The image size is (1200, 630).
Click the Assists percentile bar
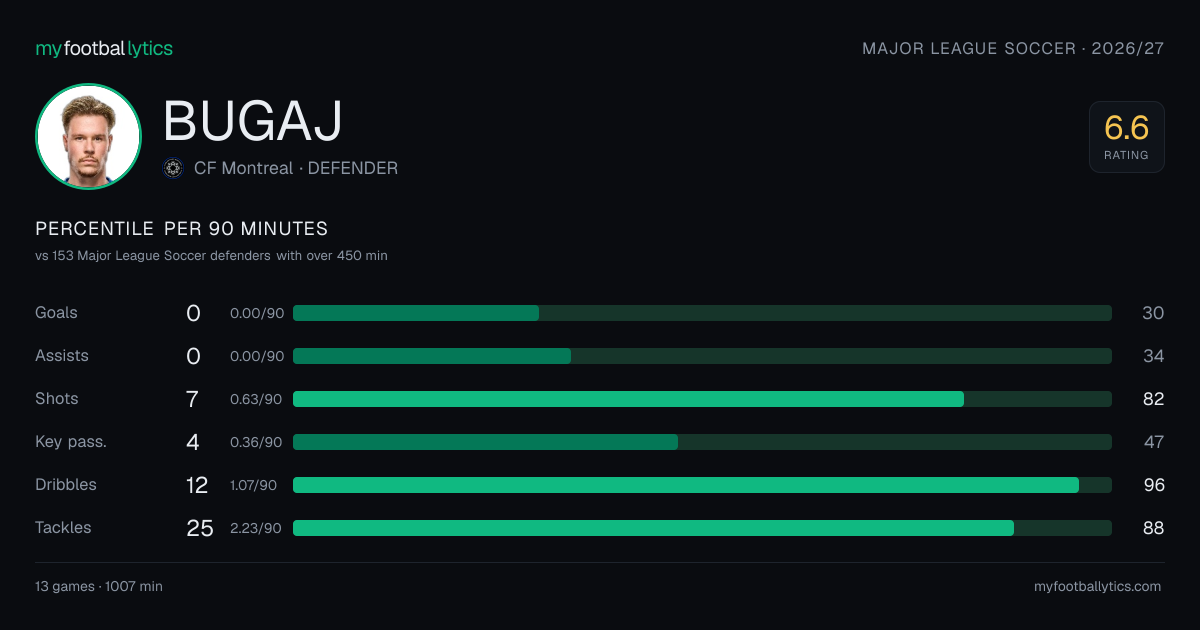tap(702, 356)
